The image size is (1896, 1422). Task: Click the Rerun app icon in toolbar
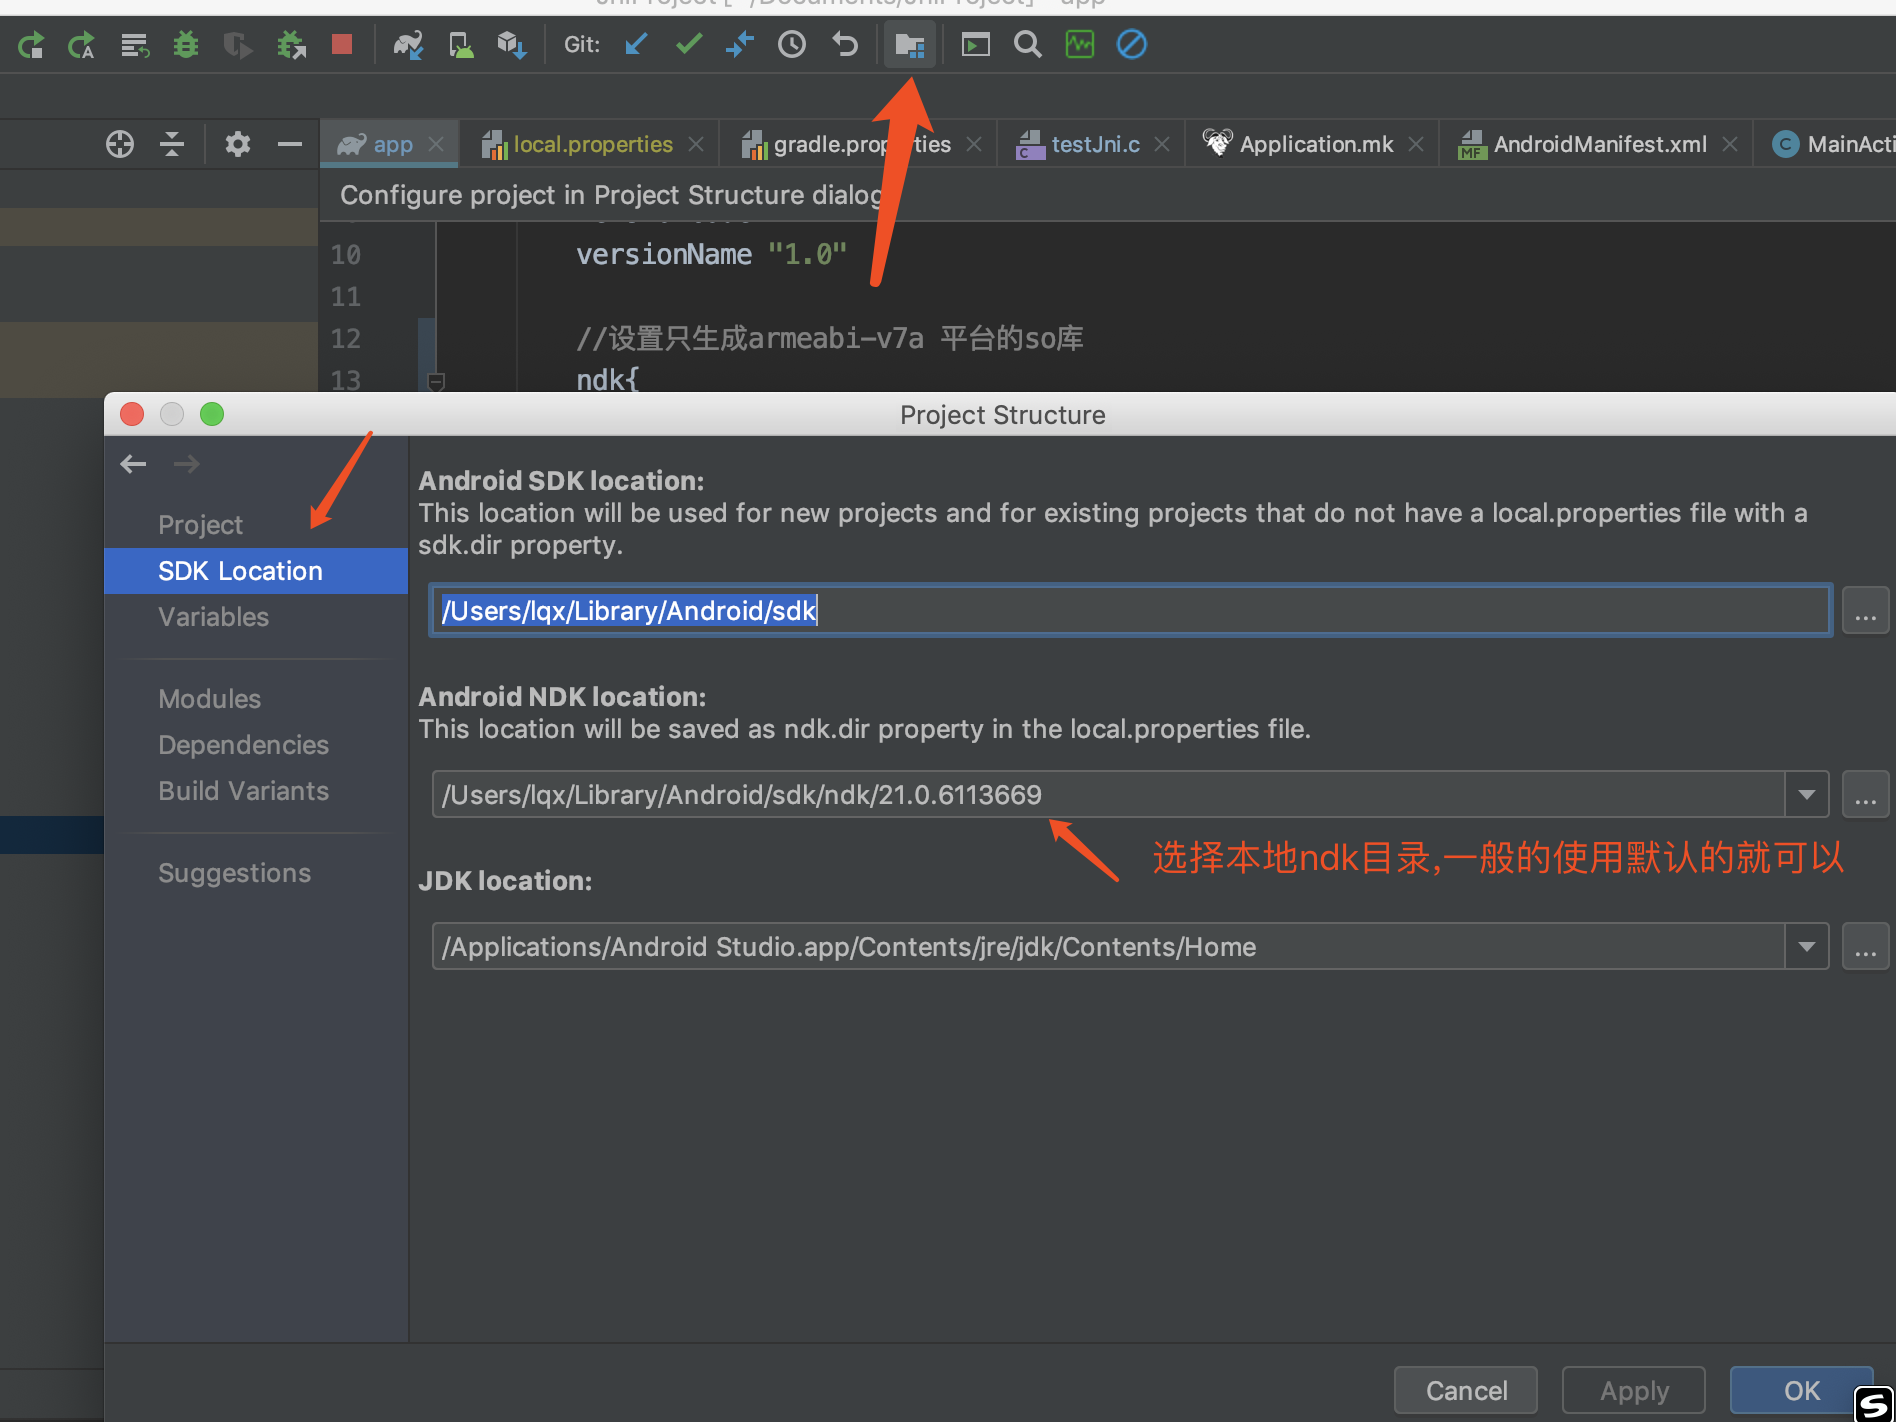tap(31, 45)
